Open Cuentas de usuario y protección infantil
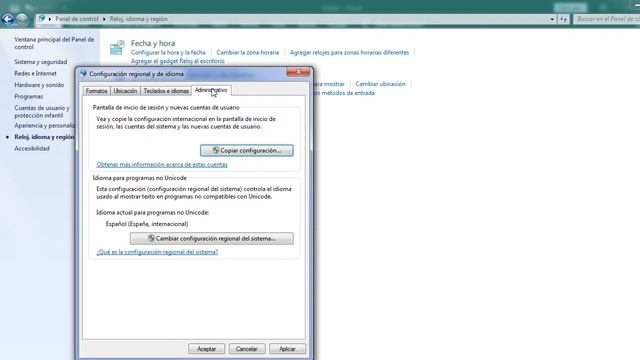 pyautogui.click(x=42, y=111)
